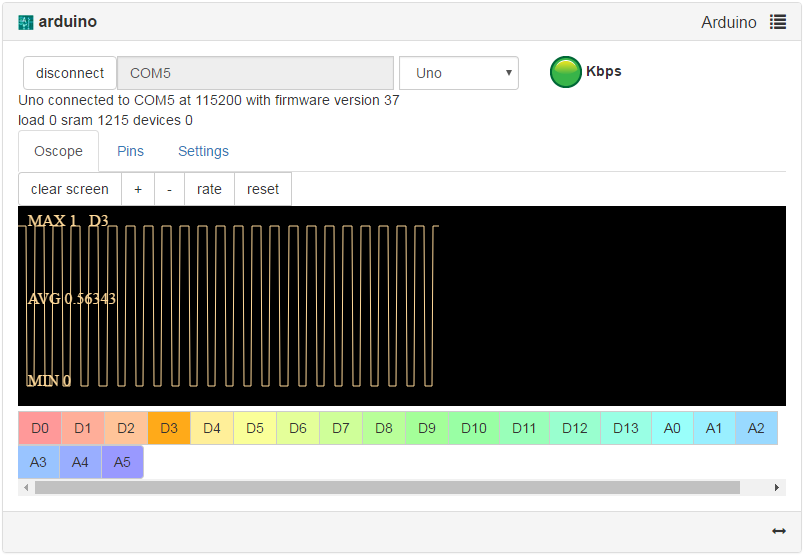Viewport: 806px width, 557px height.
Task: Click the COM5 port input field
Action: coord(255,73)
